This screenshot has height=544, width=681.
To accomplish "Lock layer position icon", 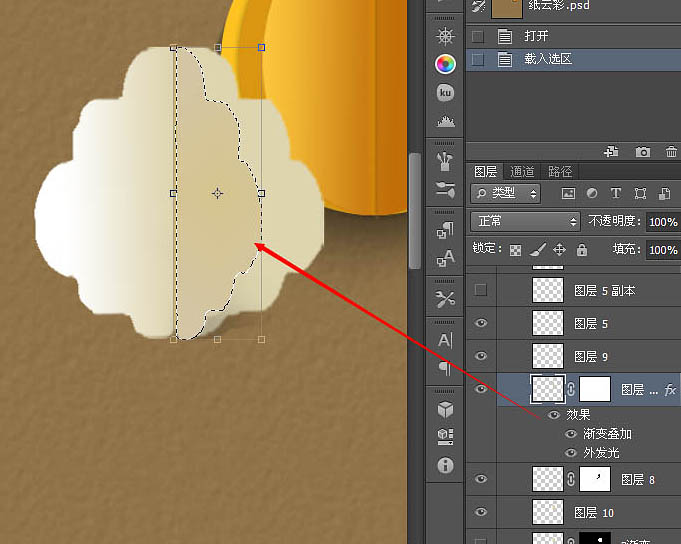I will (559, 250).
